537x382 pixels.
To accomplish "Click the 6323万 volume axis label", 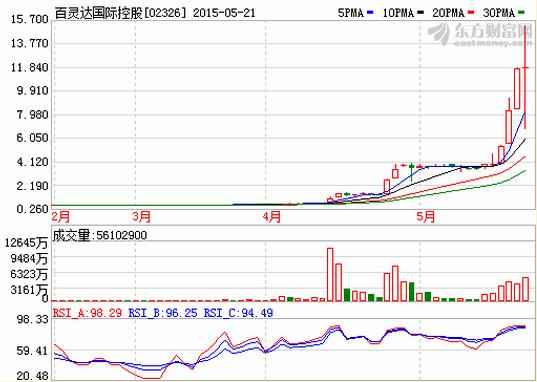I will pyautogui.click(x=29, y=274).
